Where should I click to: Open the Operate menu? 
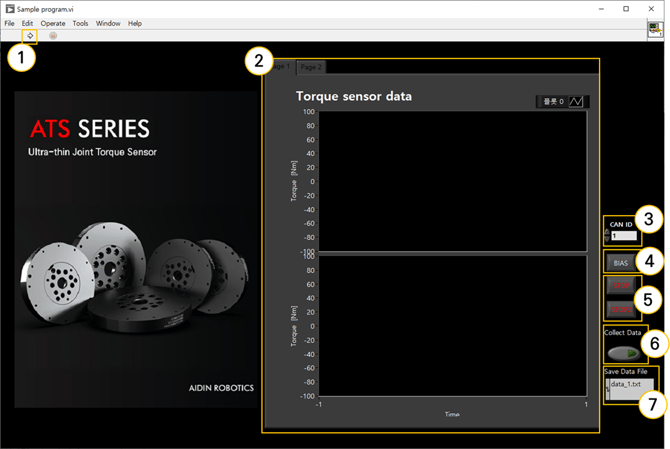pos(52,23)
